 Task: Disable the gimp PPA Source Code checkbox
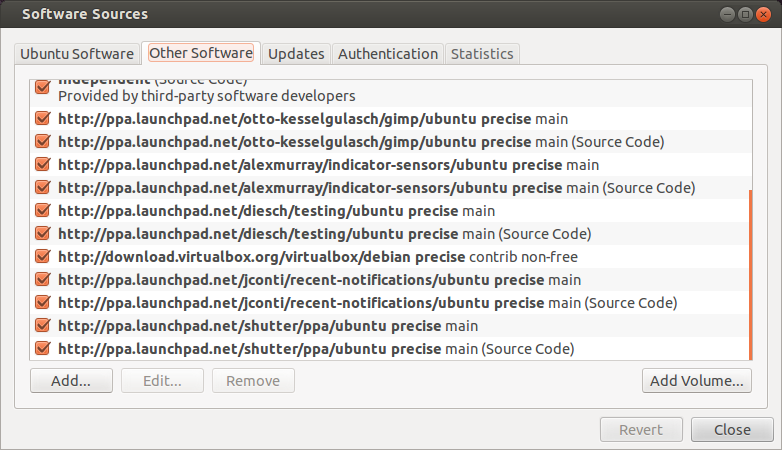coord(43,141)
